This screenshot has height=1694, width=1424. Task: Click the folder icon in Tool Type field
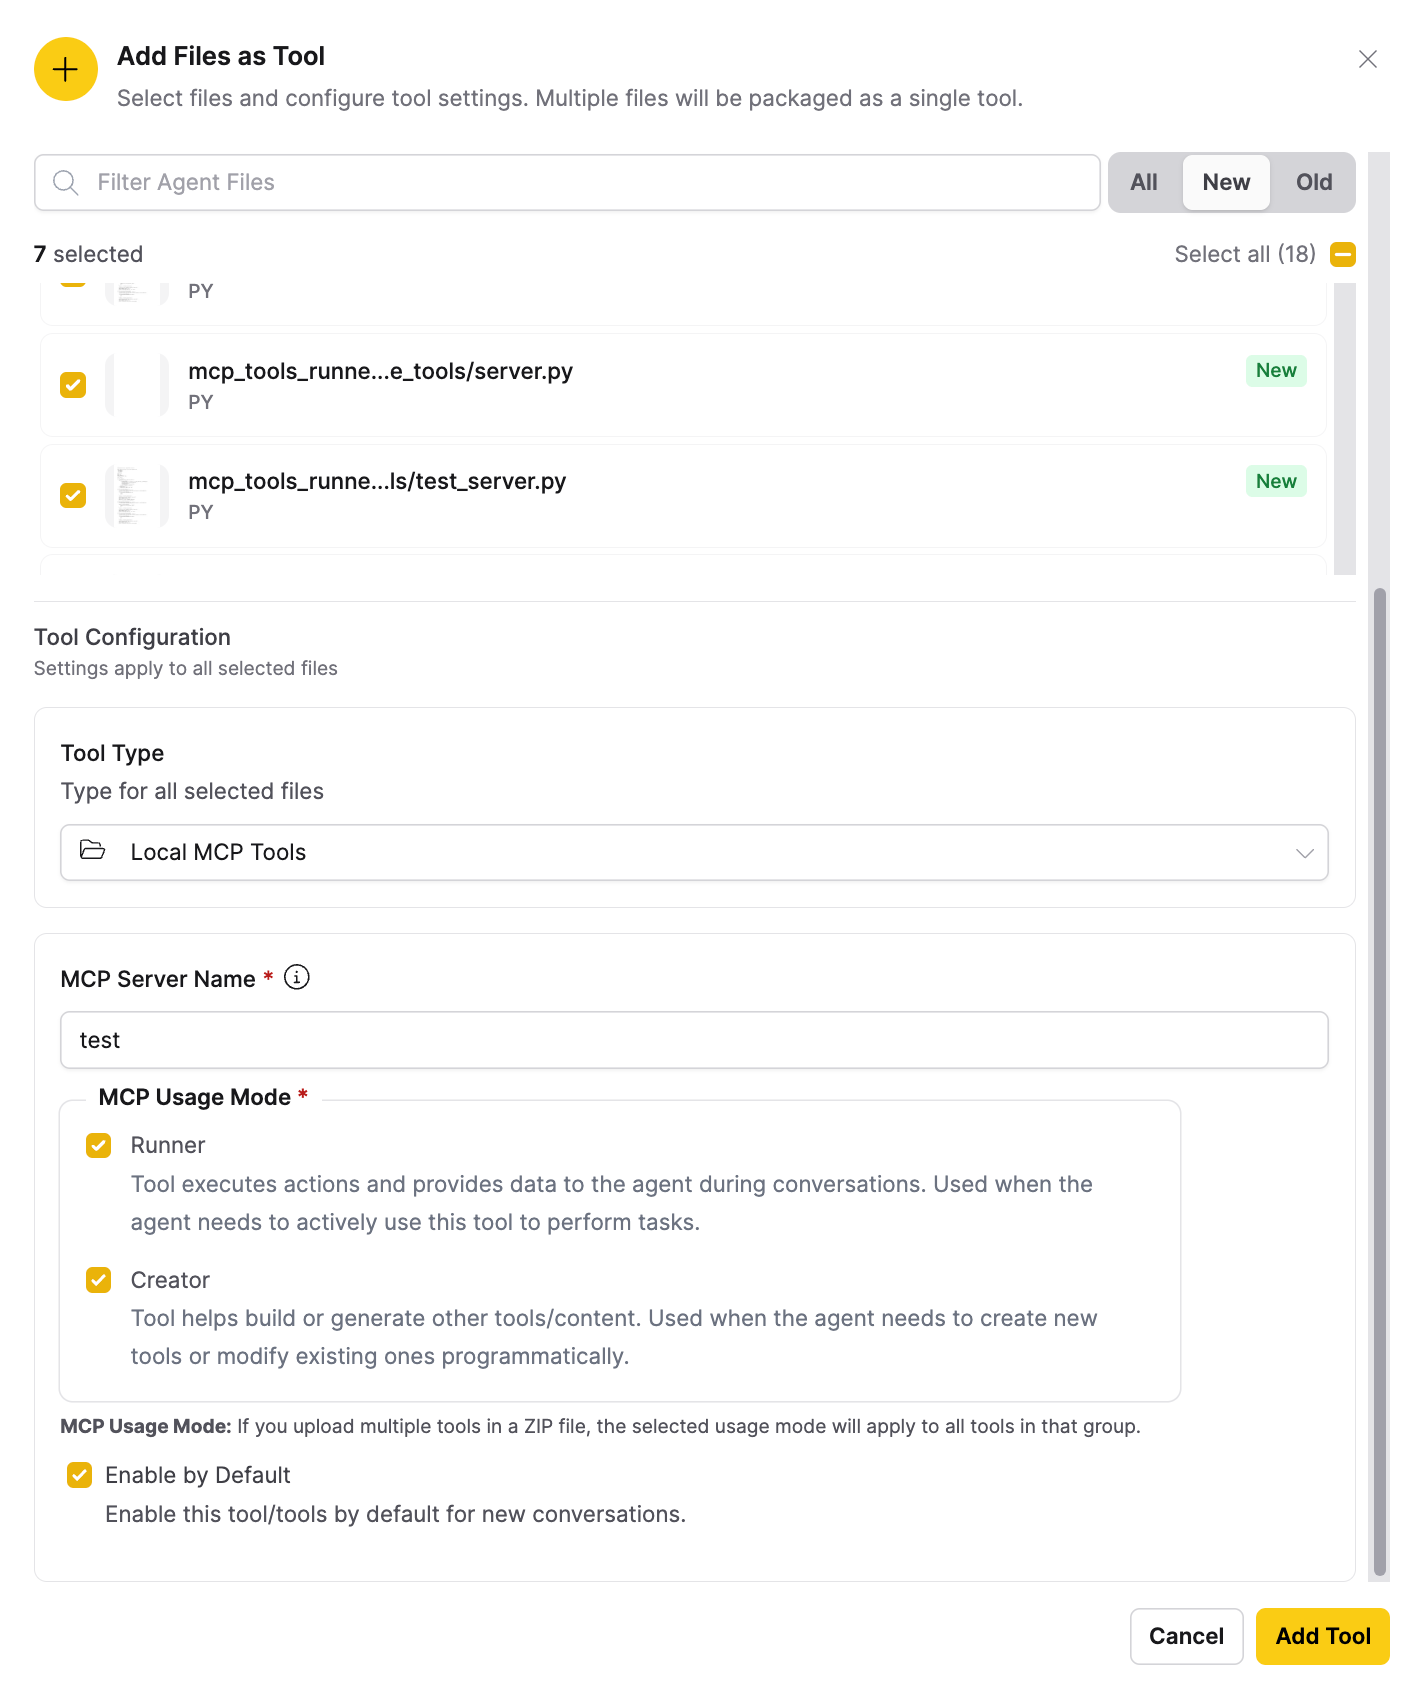point(93,851)
